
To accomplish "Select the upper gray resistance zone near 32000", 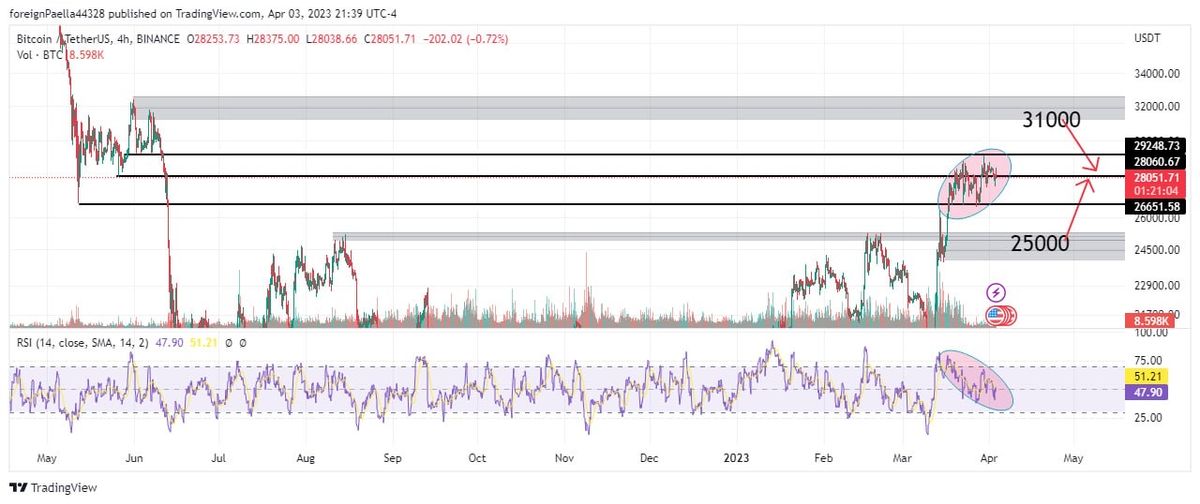I will click(600, 108).
